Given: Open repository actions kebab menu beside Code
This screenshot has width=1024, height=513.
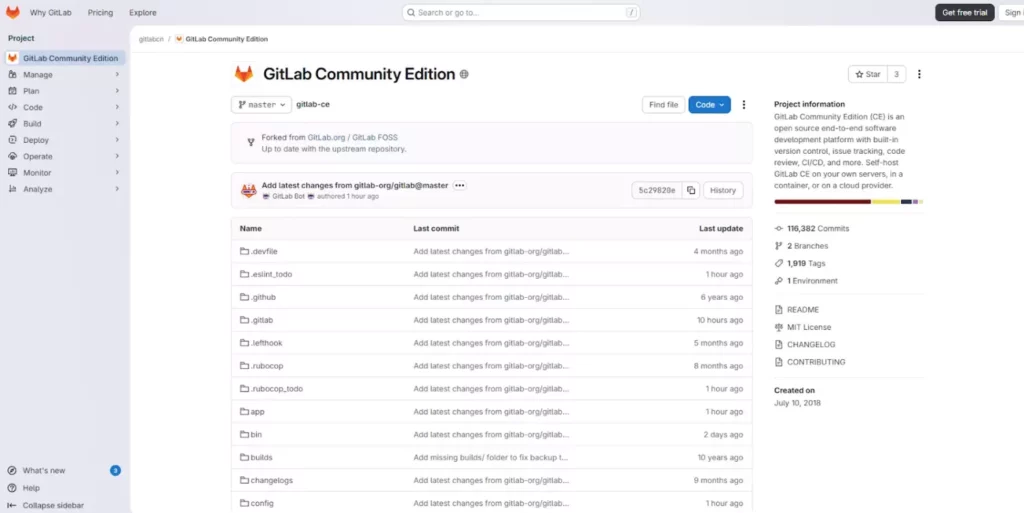Looking at the screenshot, I should pyautogui.click(x=743, y=104).
